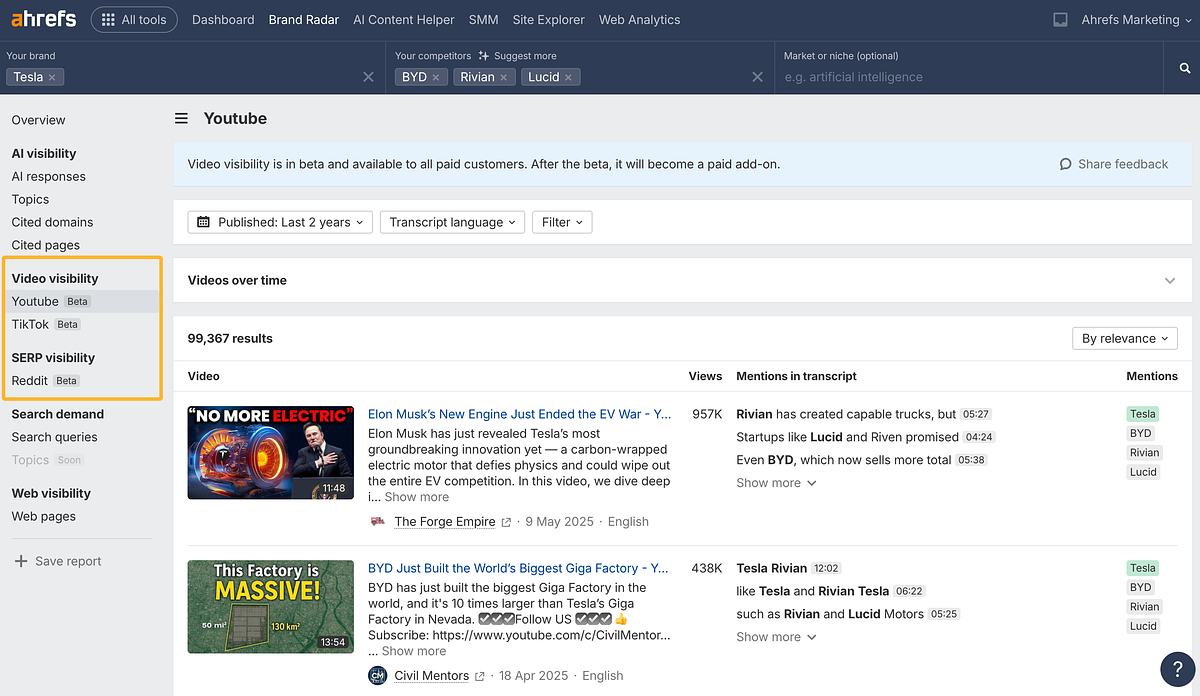Open The Forge Empire channel external link icon
The image size is (1200, 696).
pos(506,521)
